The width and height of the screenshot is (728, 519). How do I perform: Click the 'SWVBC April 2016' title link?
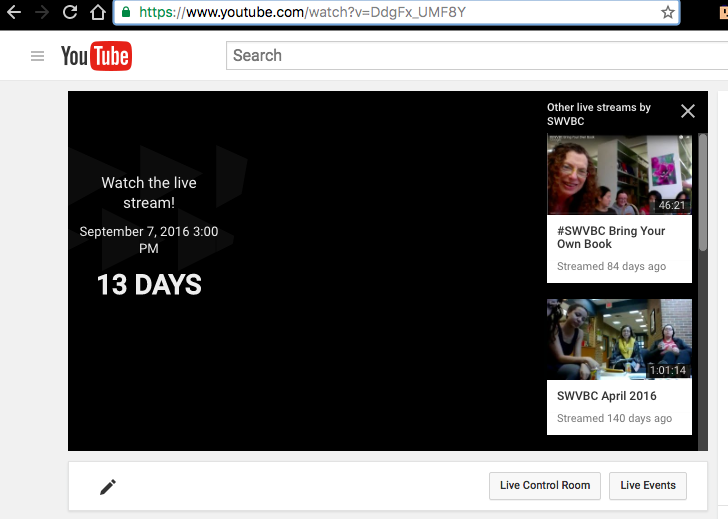click(x=606, y=396)
